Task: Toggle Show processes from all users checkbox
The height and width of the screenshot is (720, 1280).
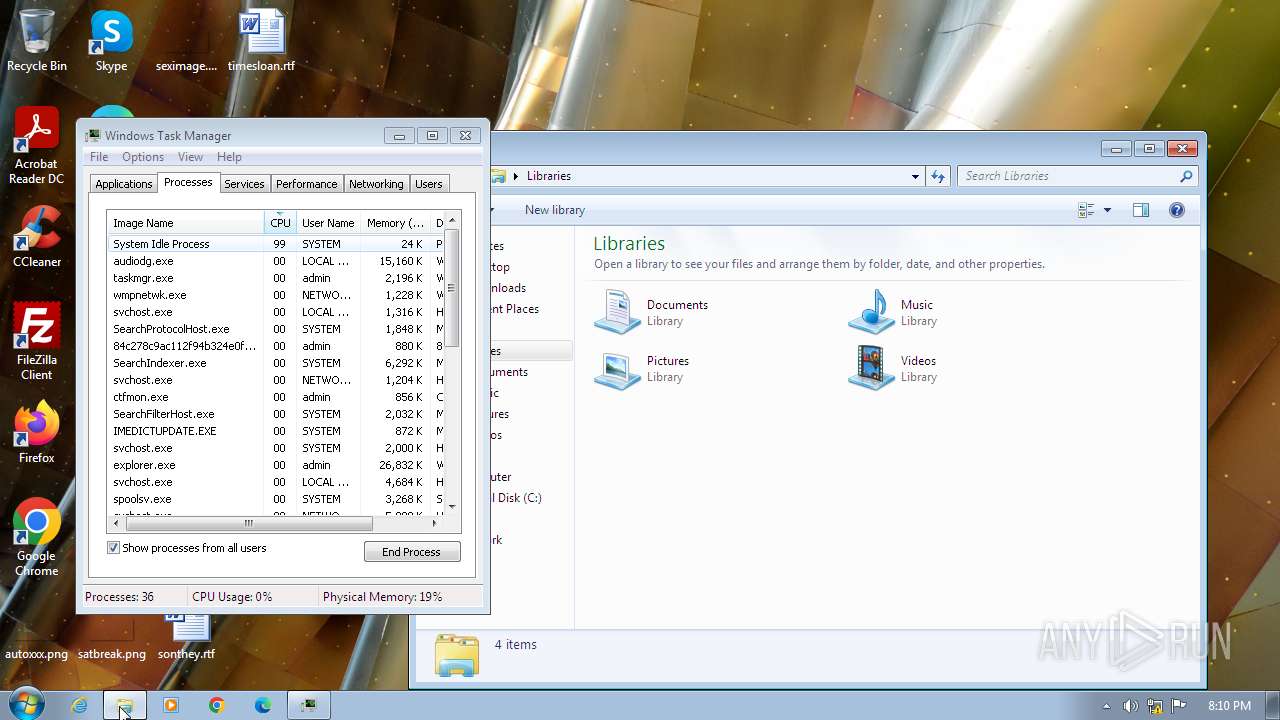Action: (113, 548)
